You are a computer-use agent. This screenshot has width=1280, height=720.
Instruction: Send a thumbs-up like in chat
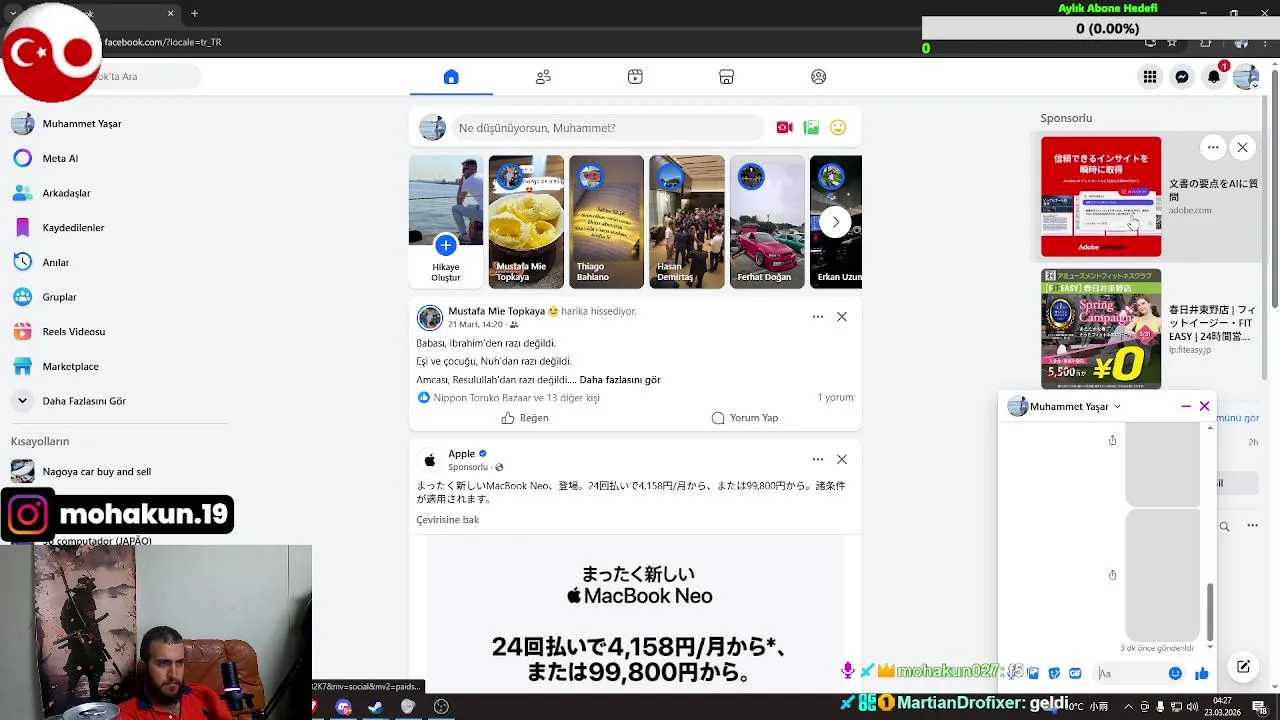1201,674
